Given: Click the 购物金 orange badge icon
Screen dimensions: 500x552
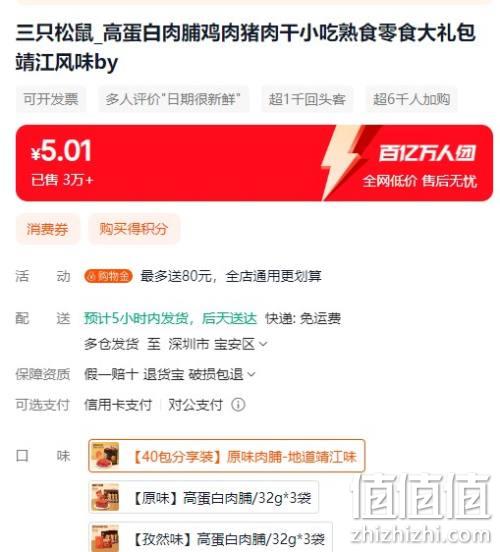Looking at the screenshot, I should (108, 276).
